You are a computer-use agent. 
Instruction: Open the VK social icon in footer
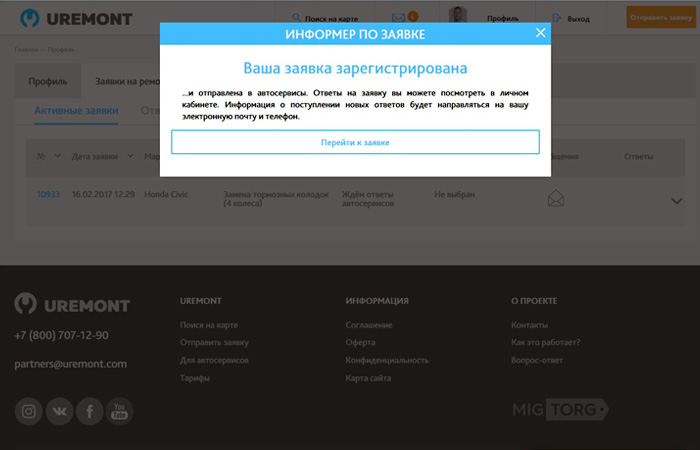pyautogui.click(x=59, y=411)
